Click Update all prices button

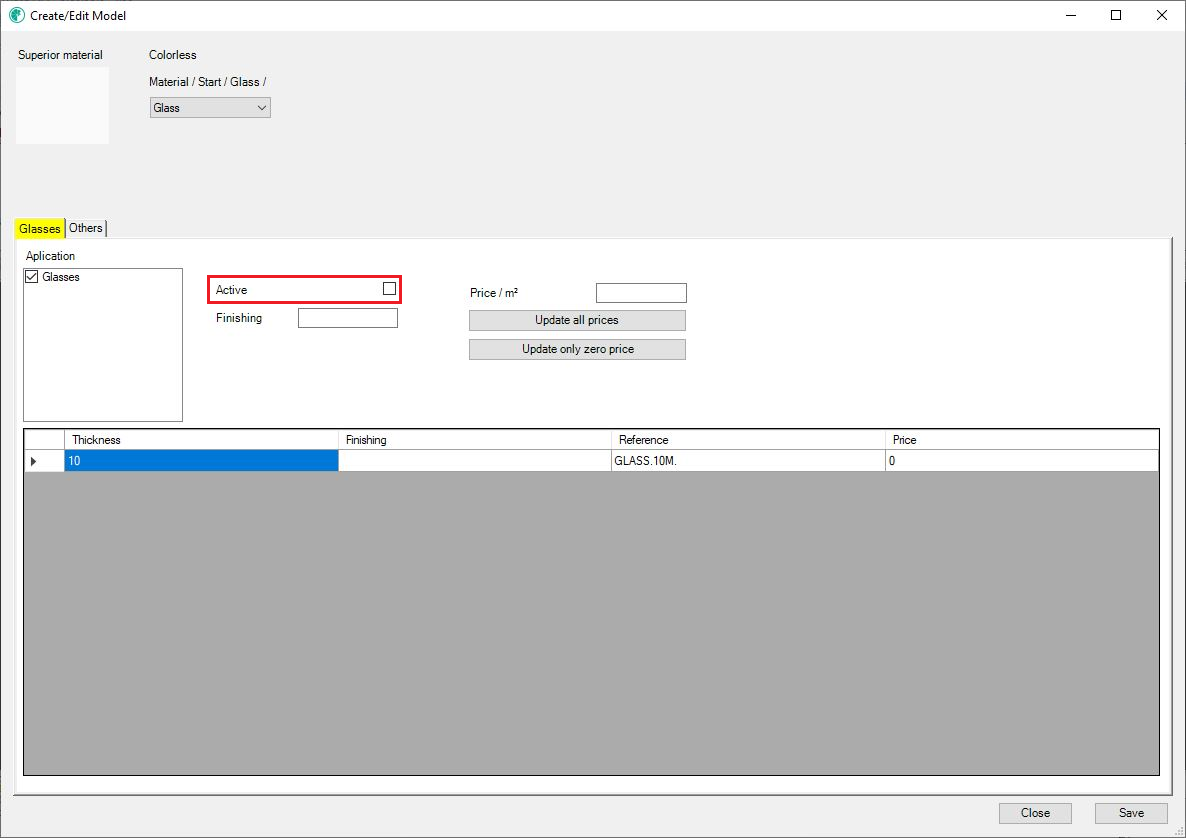coord(577,320)
